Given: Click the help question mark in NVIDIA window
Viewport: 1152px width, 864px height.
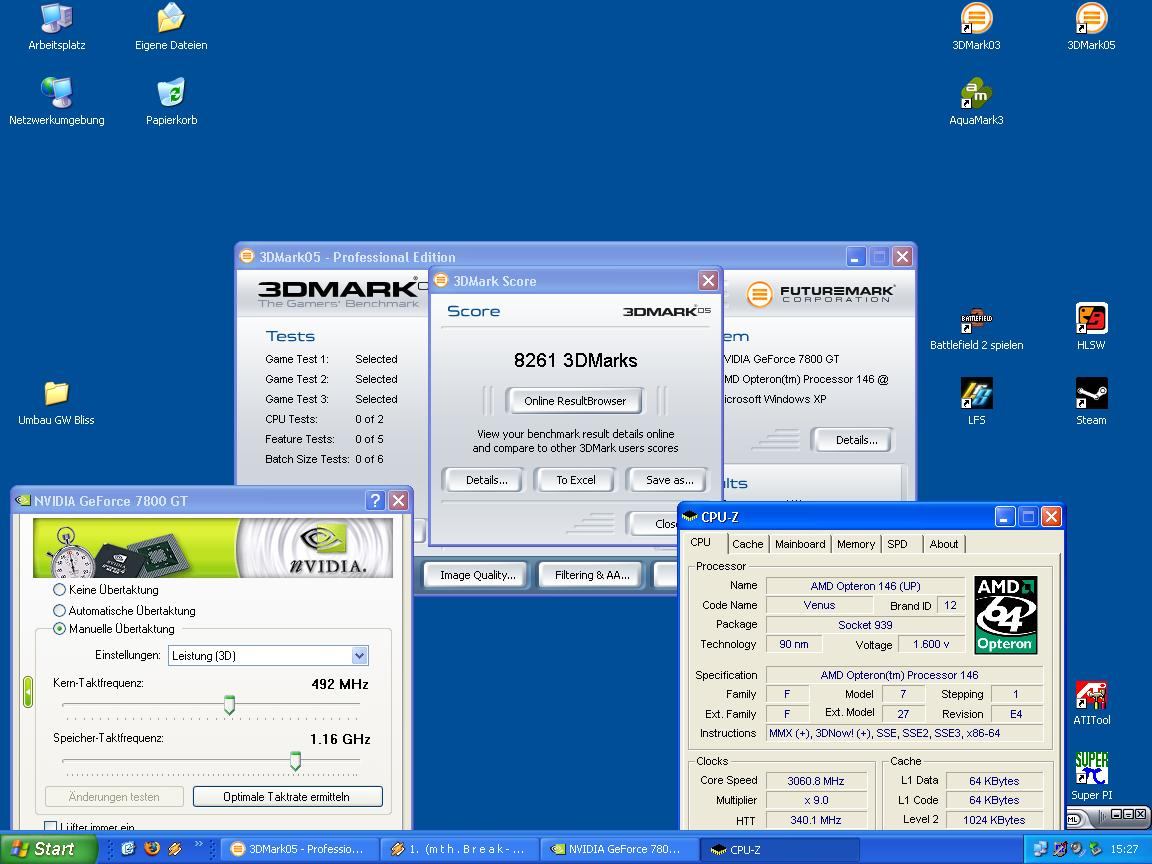Looking at the screenshot, I should pyautogui.click(x=375, y=500).
